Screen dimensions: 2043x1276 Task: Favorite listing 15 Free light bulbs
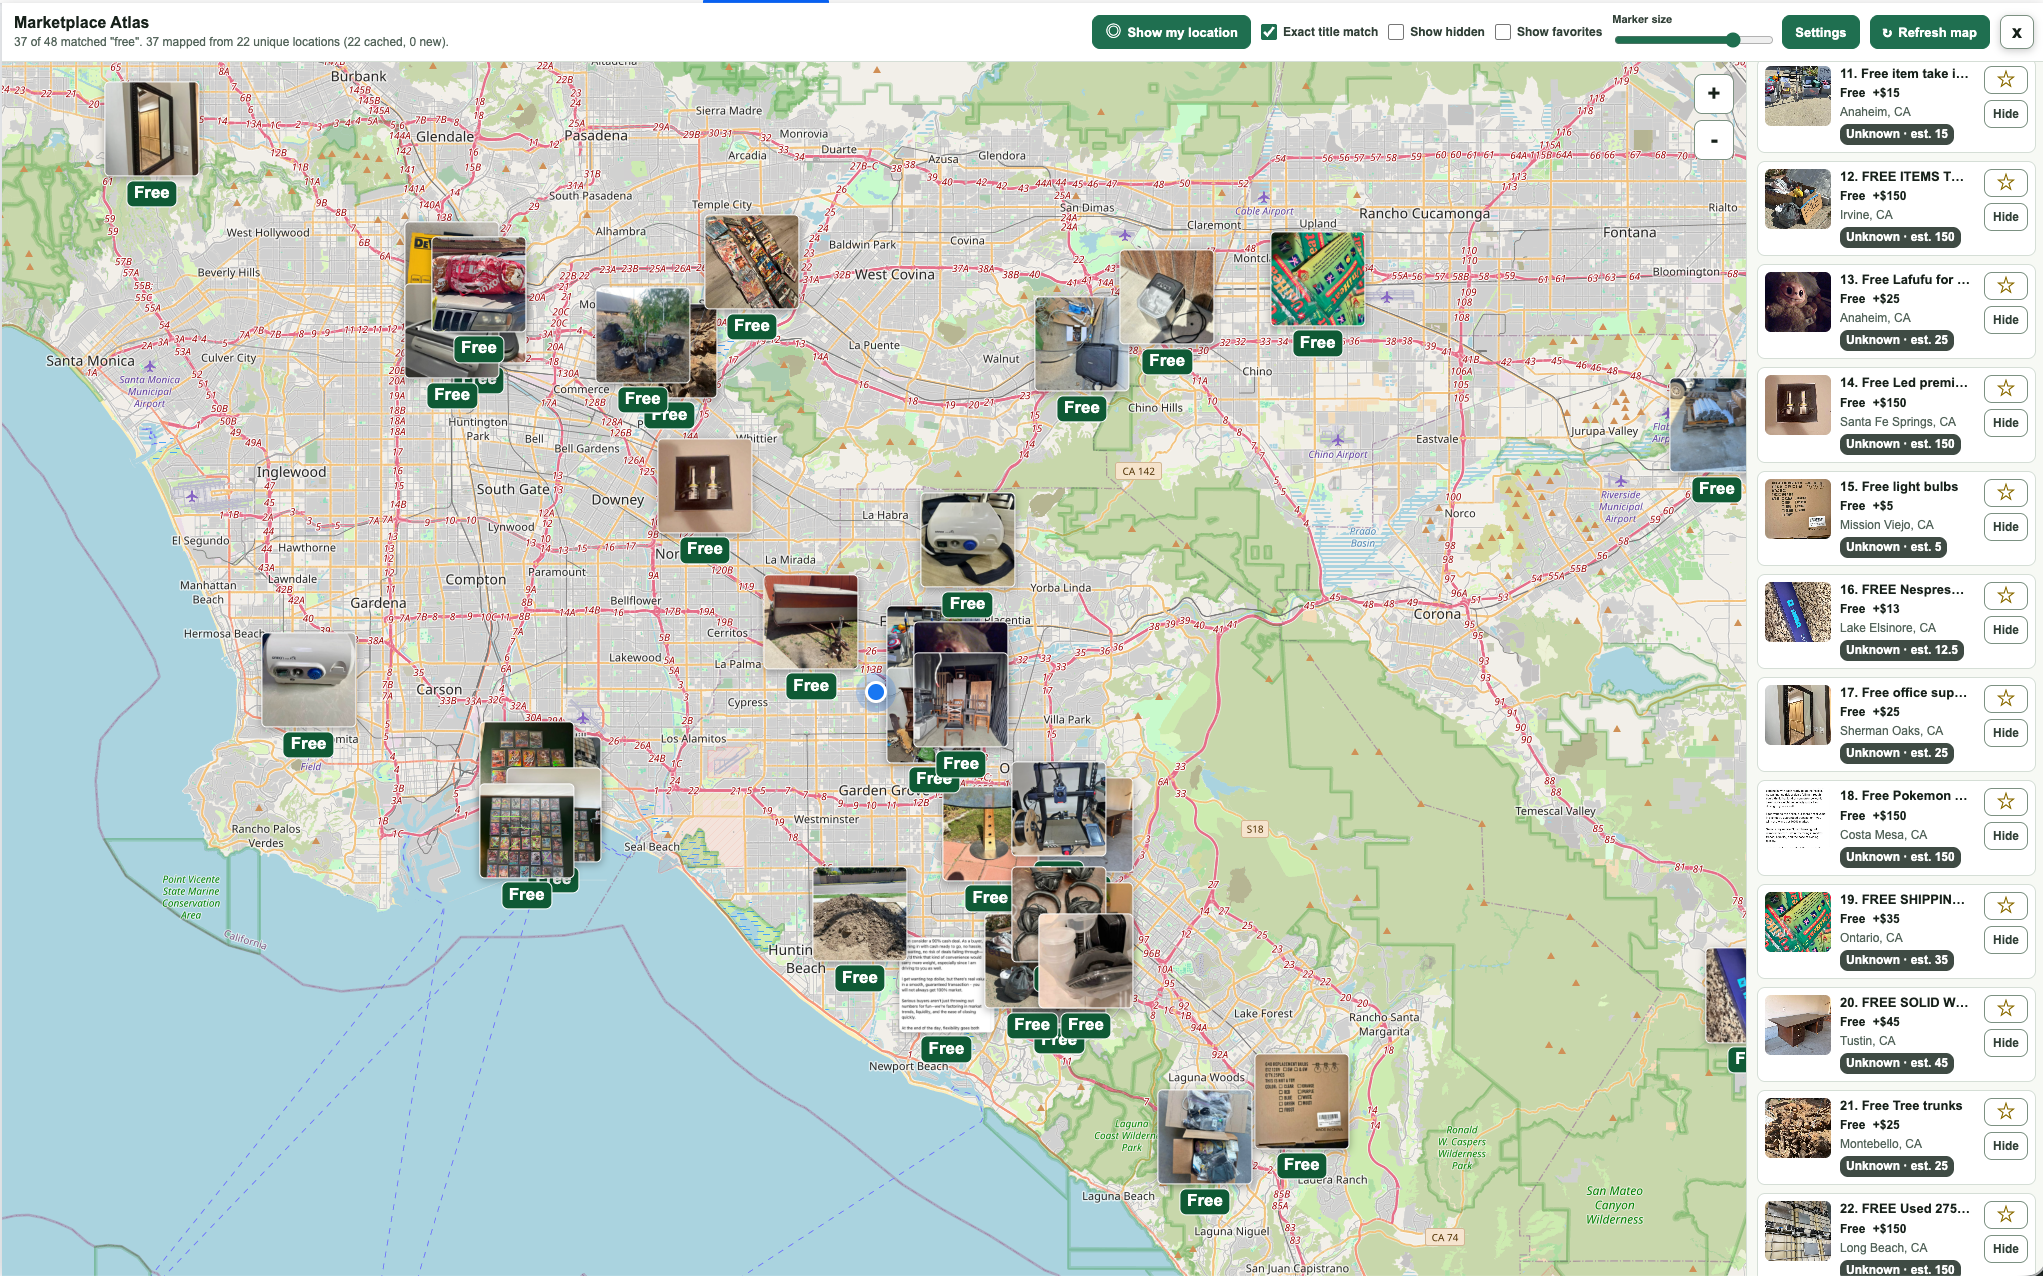(2005, 492)
